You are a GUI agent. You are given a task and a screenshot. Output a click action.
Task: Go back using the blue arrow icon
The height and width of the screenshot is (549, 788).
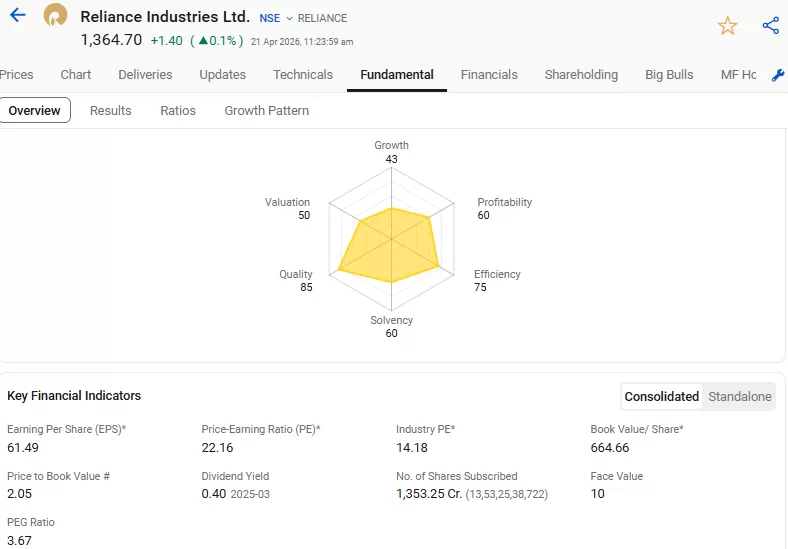pyautogui.click(x=18, y=15)
